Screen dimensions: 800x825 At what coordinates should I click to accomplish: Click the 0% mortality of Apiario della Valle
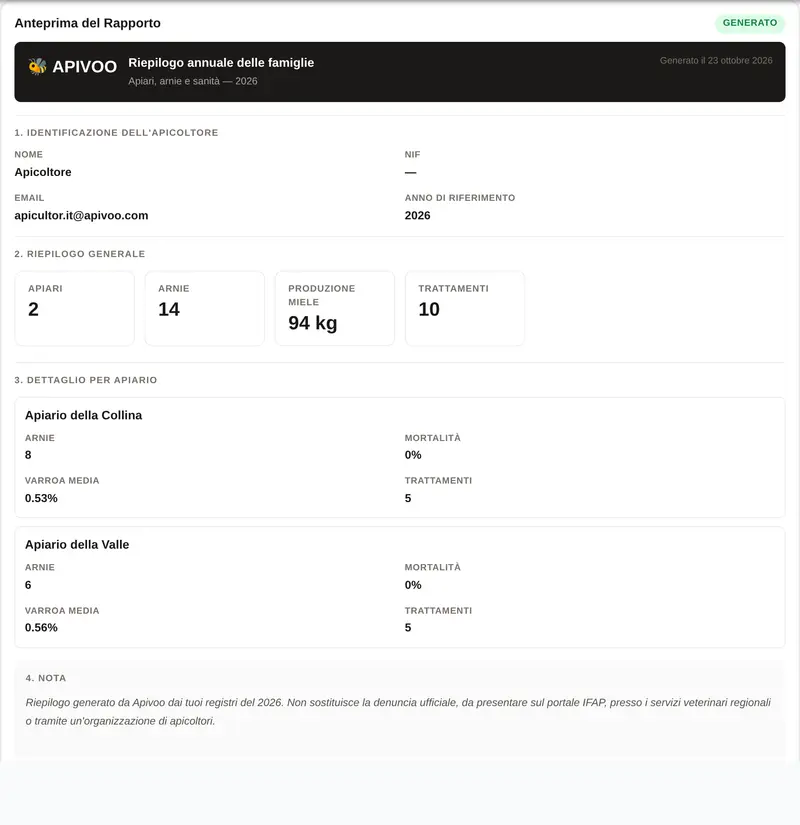tap(413, 585)
